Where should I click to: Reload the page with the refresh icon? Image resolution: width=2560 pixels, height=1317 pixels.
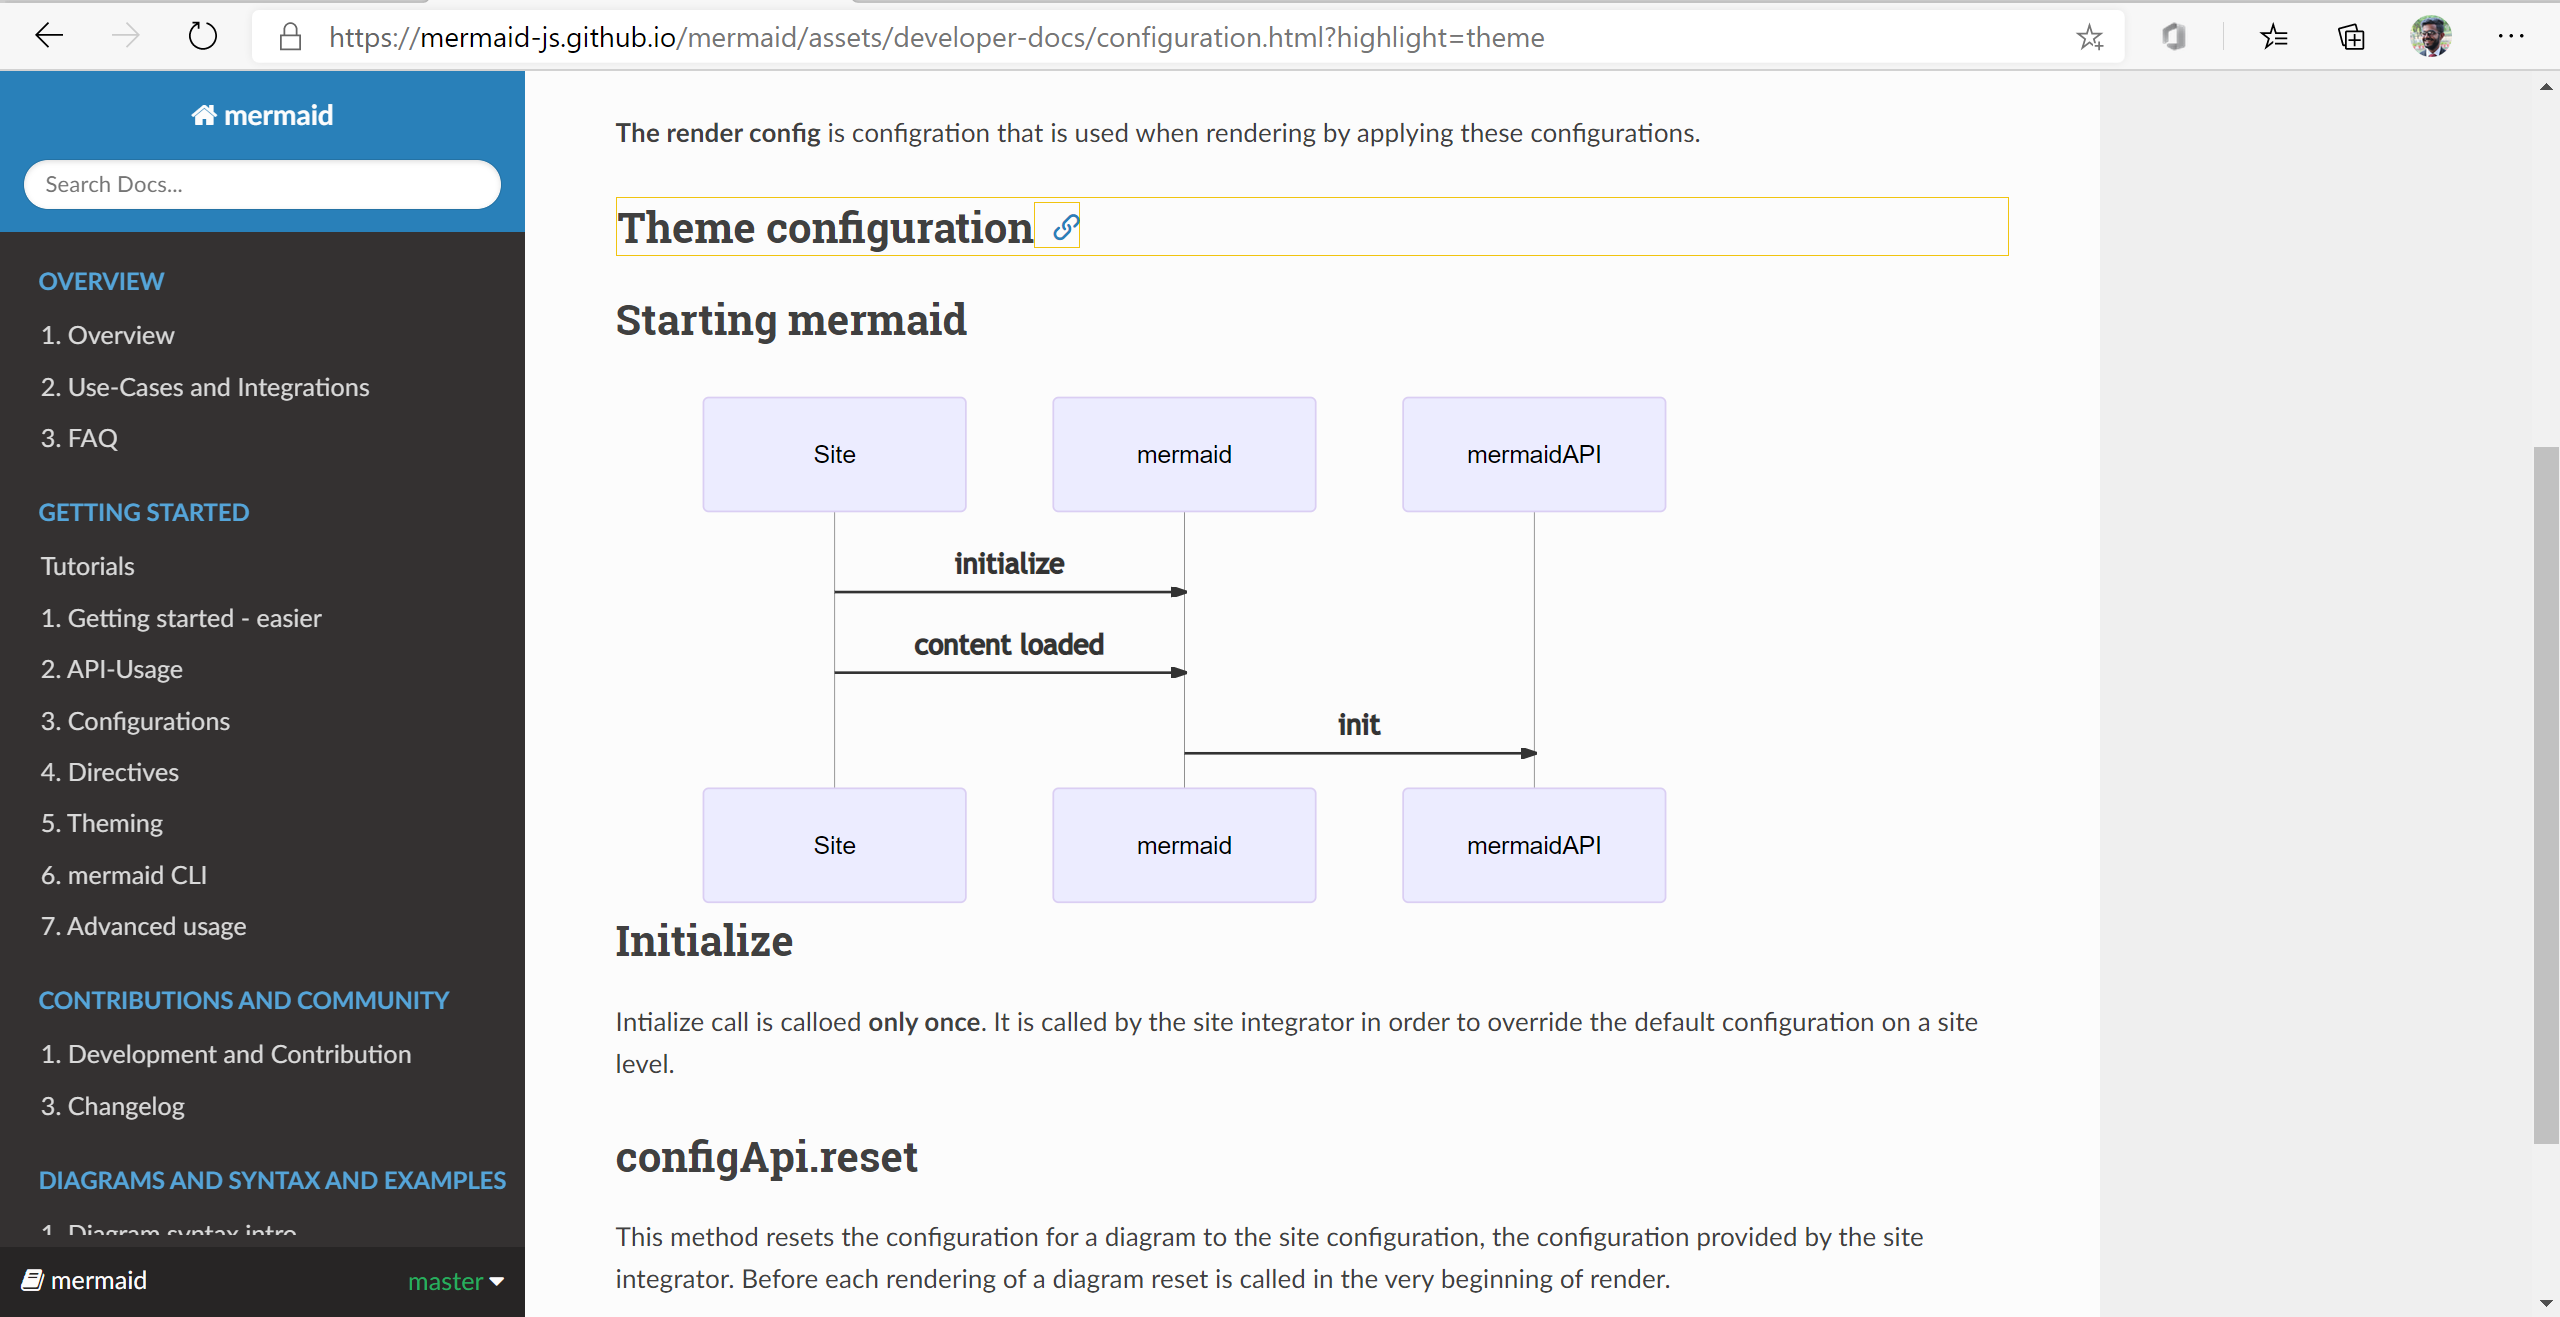tap(203, 36)
